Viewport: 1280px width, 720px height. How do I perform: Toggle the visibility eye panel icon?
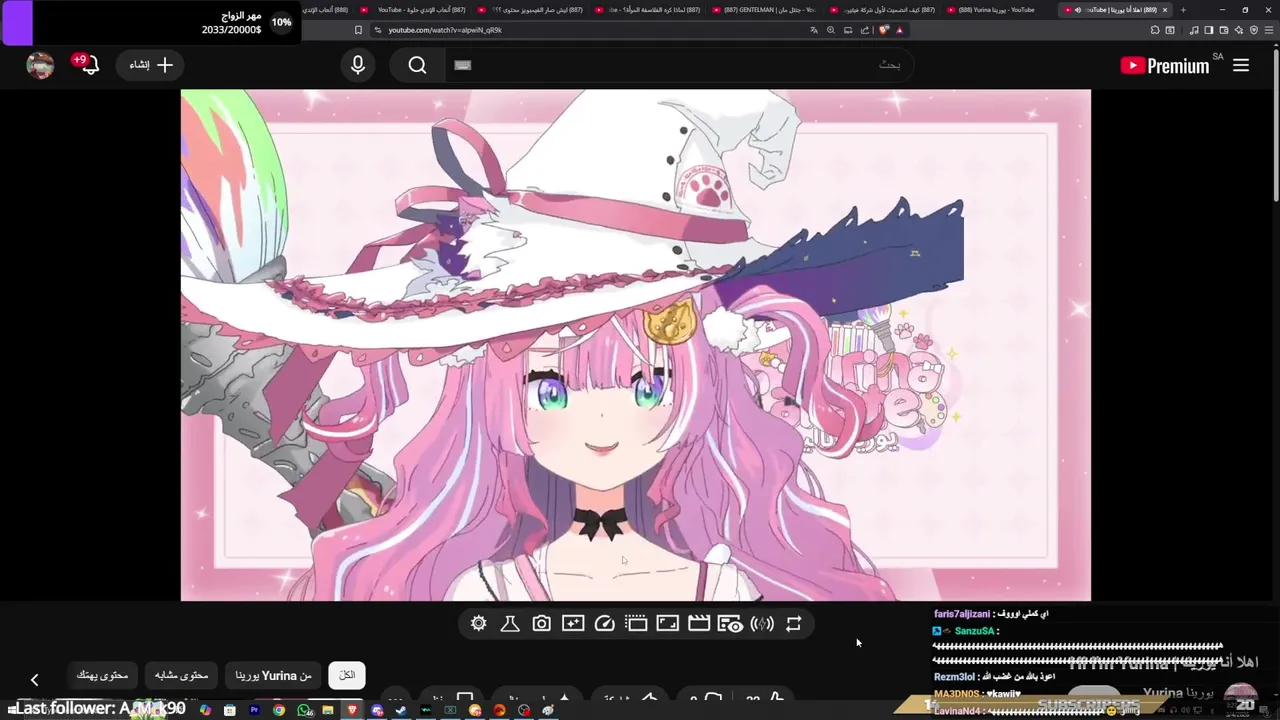pos(730,624)
